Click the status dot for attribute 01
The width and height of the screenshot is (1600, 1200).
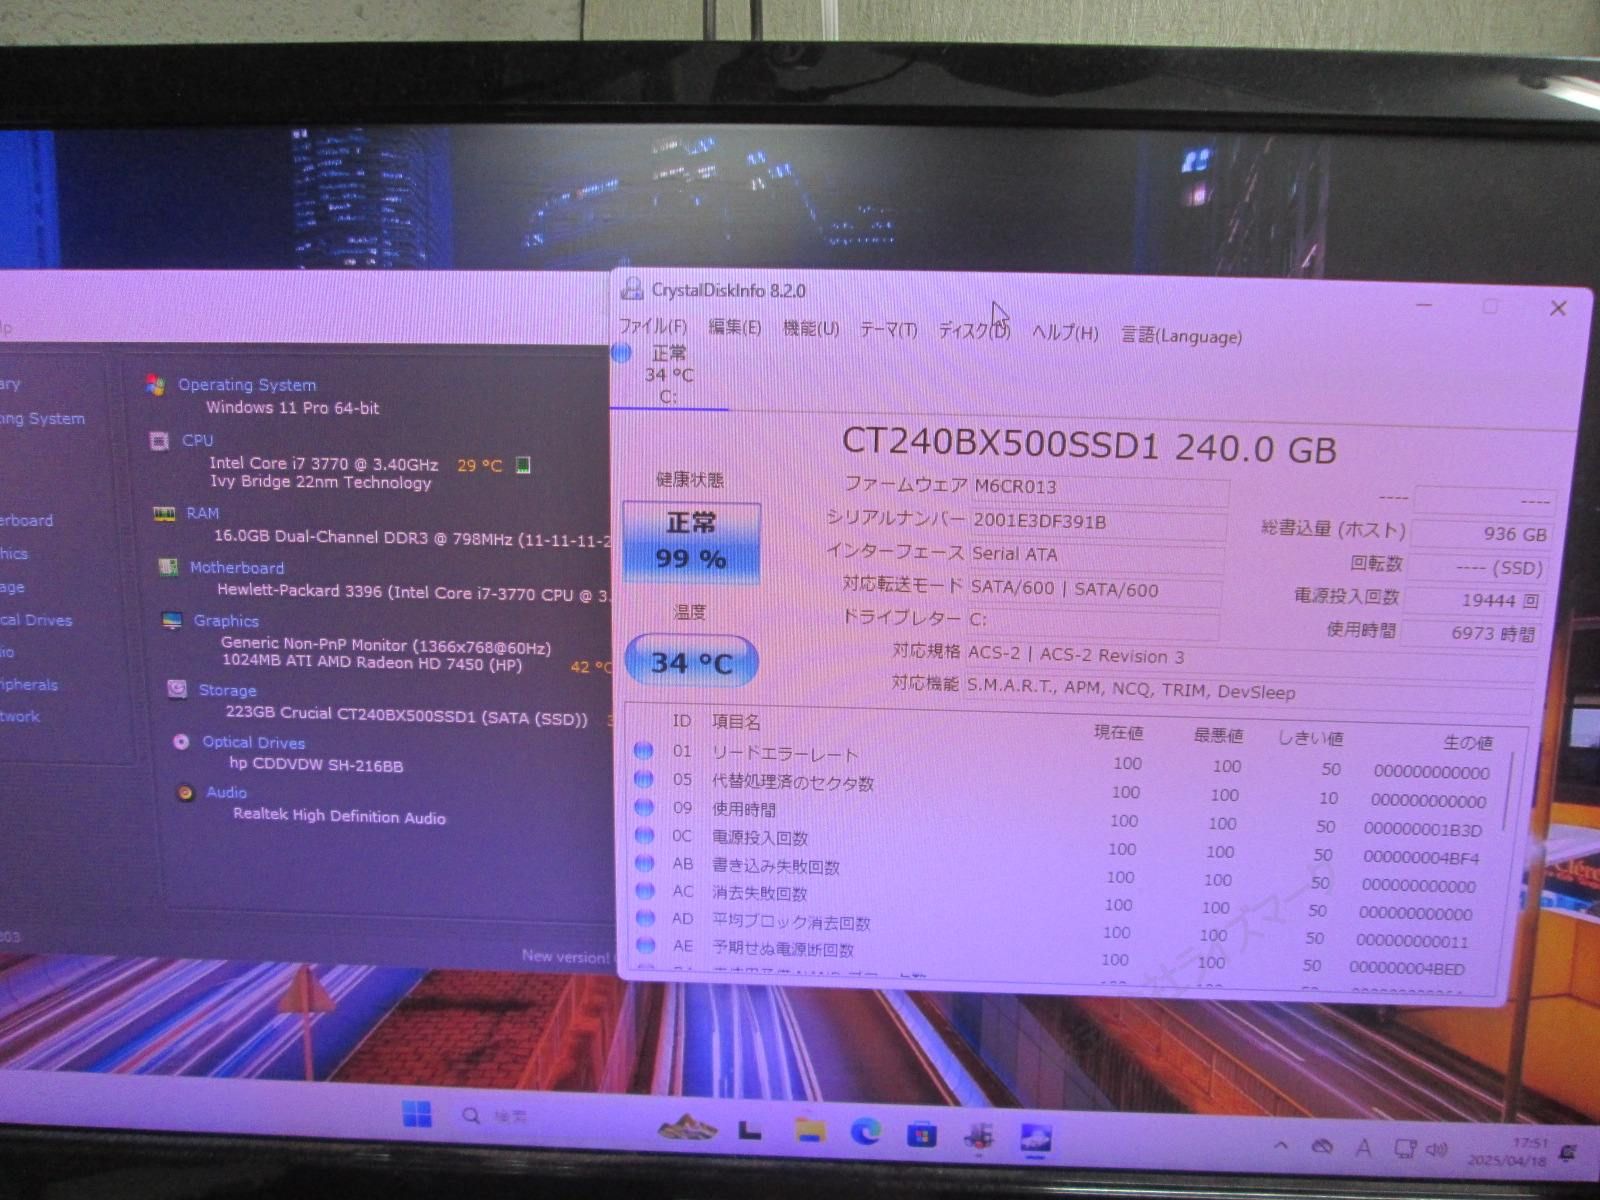tap(643, 750)
